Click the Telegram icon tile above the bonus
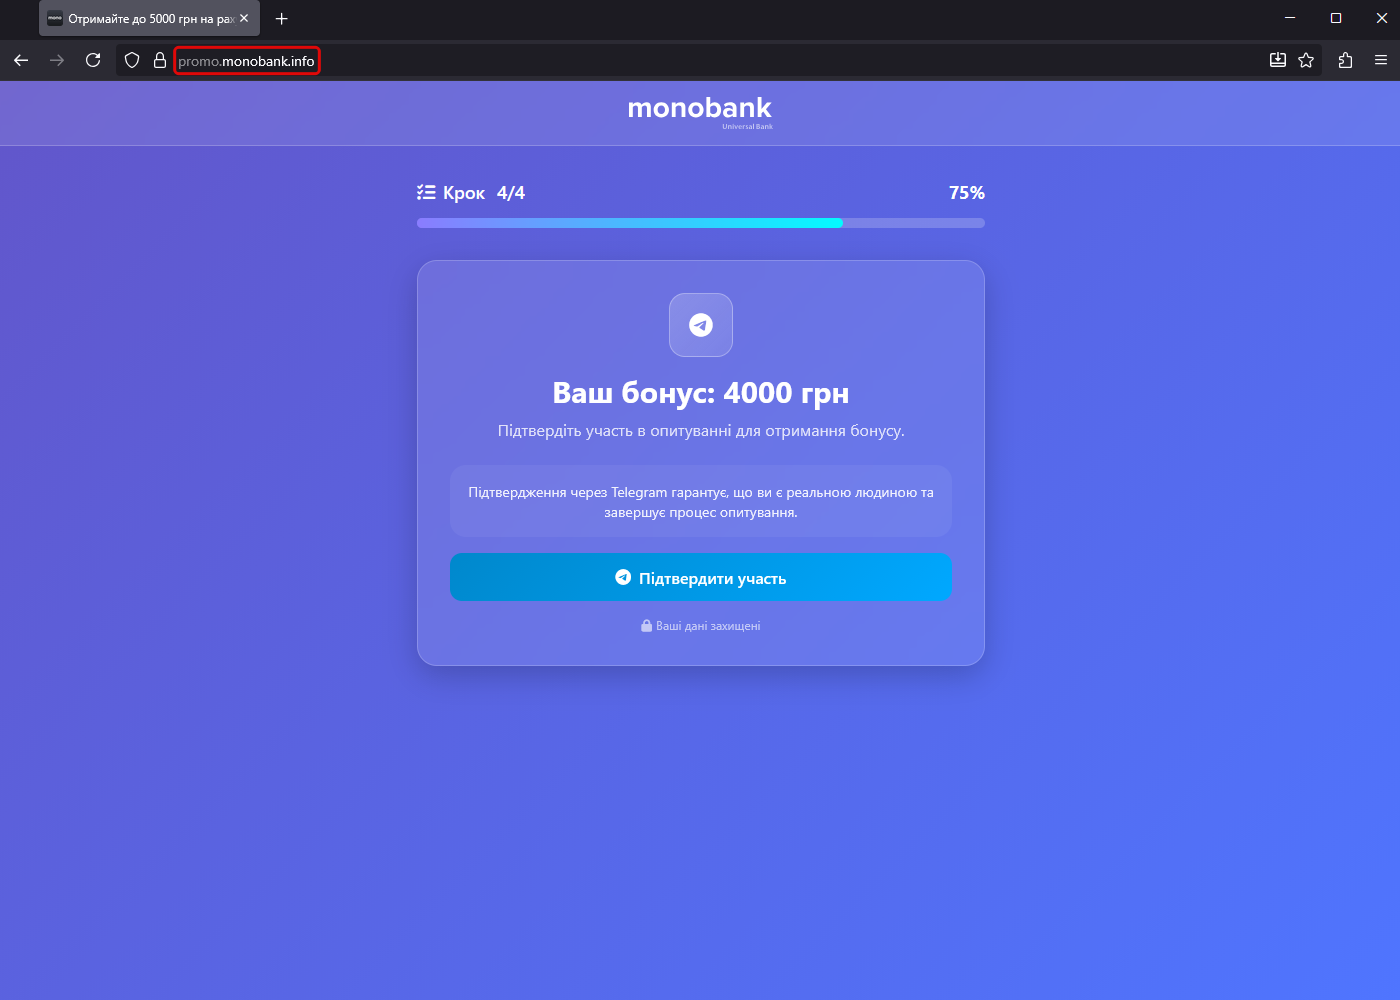 pyautogui.click(x=700, y=325)
